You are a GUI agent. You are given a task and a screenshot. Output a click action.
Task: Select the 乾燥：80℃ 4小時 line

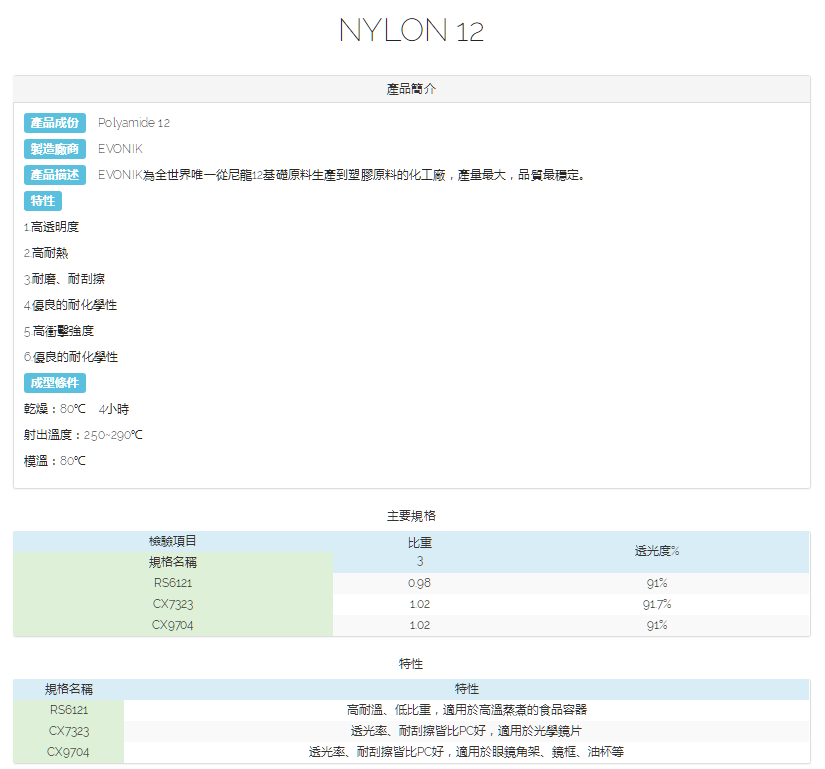[76, 409]
